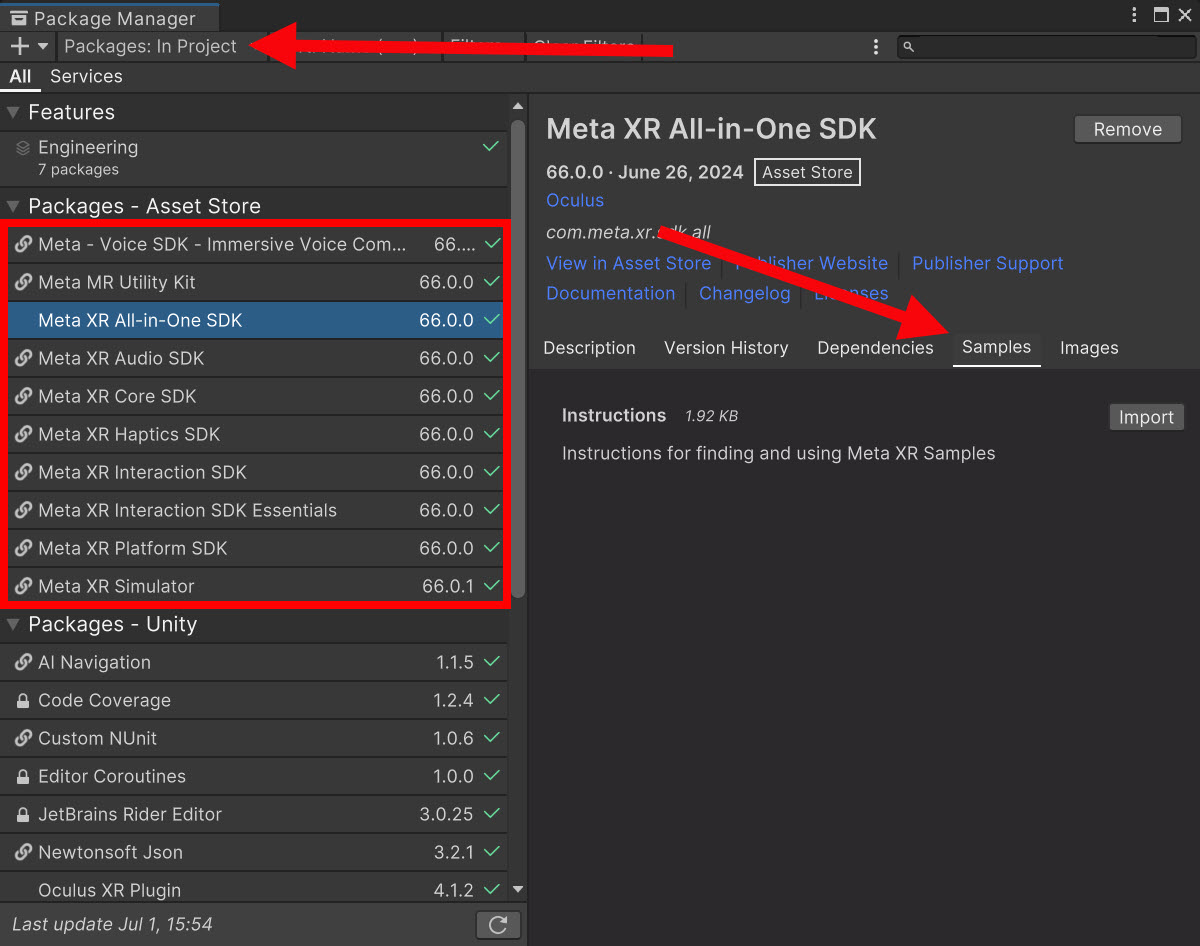Select the Engineering feature set
The height and width of the screenshot is (946, 1200).
tap(254, 158)
